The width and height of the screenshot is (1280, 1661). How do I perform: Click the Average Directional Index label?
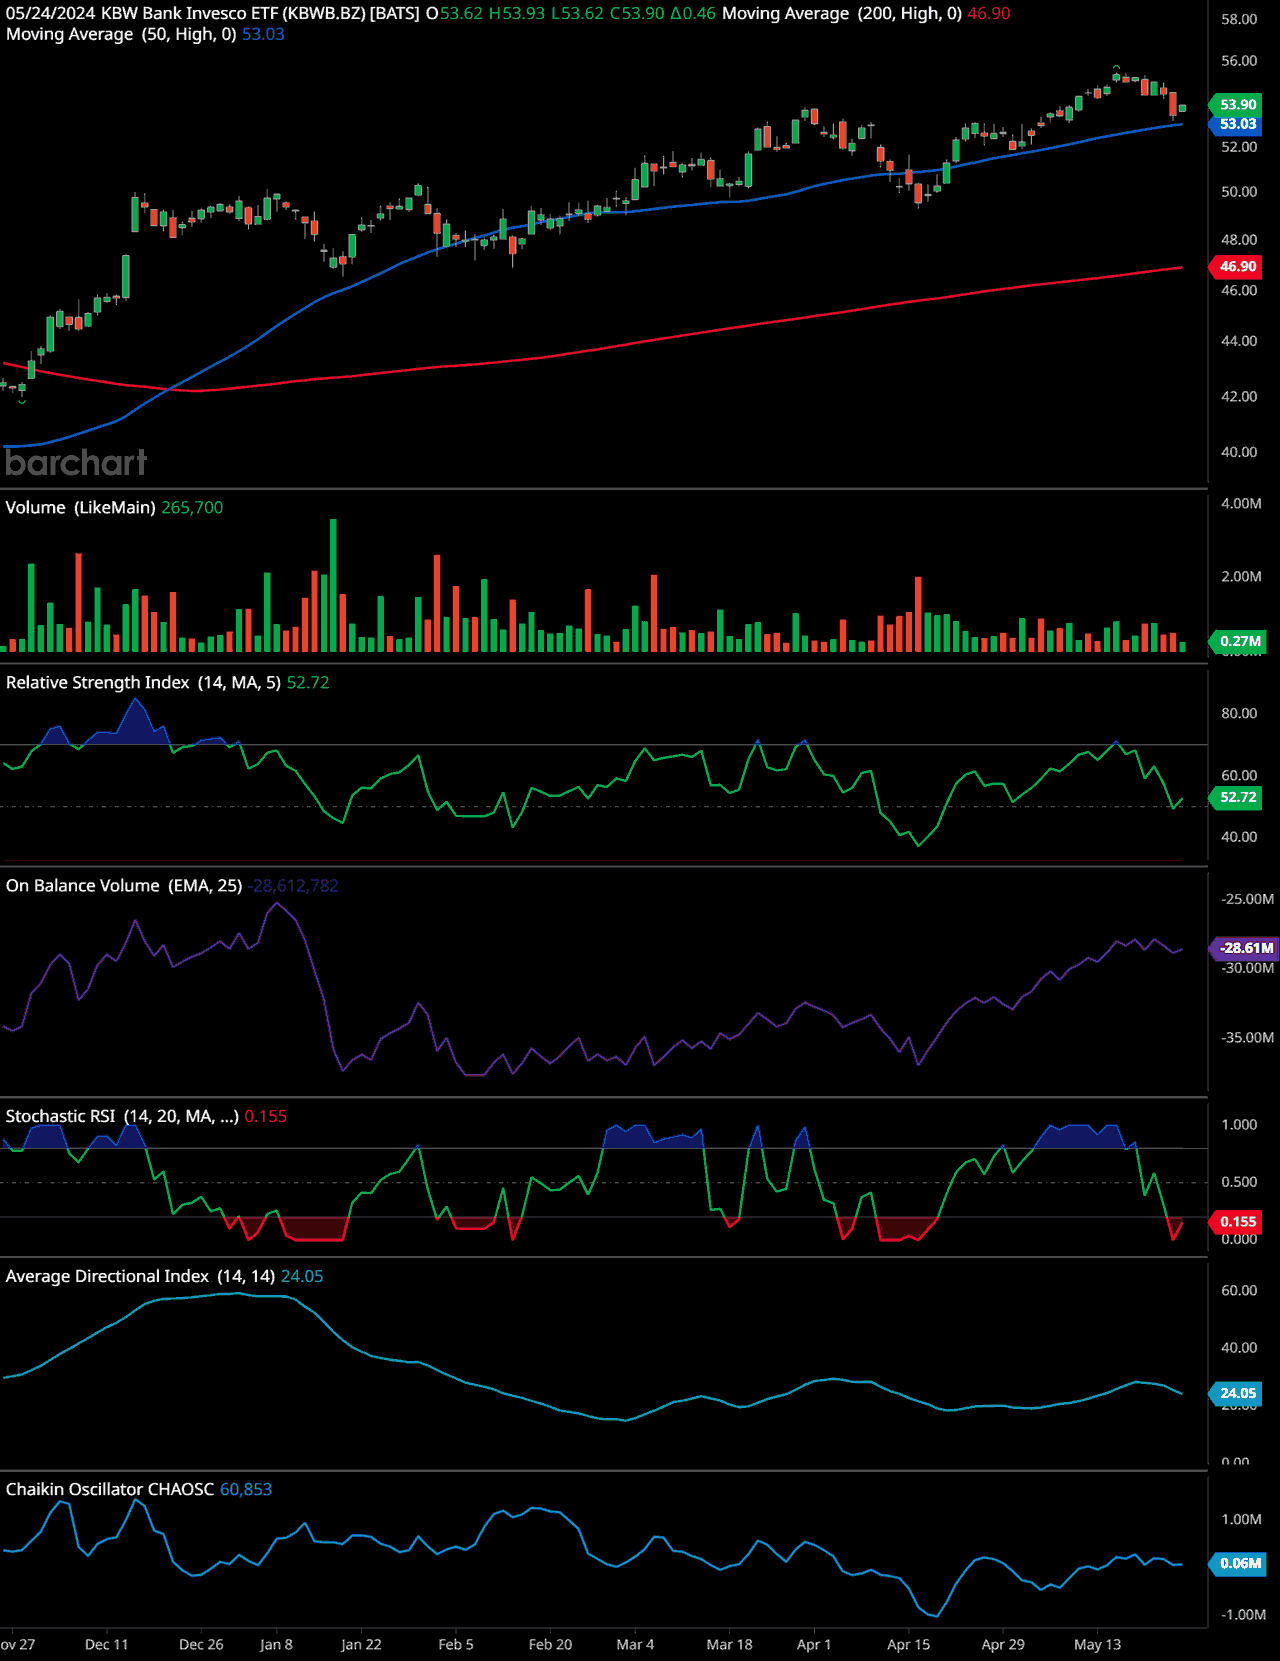pos(140,1277)
